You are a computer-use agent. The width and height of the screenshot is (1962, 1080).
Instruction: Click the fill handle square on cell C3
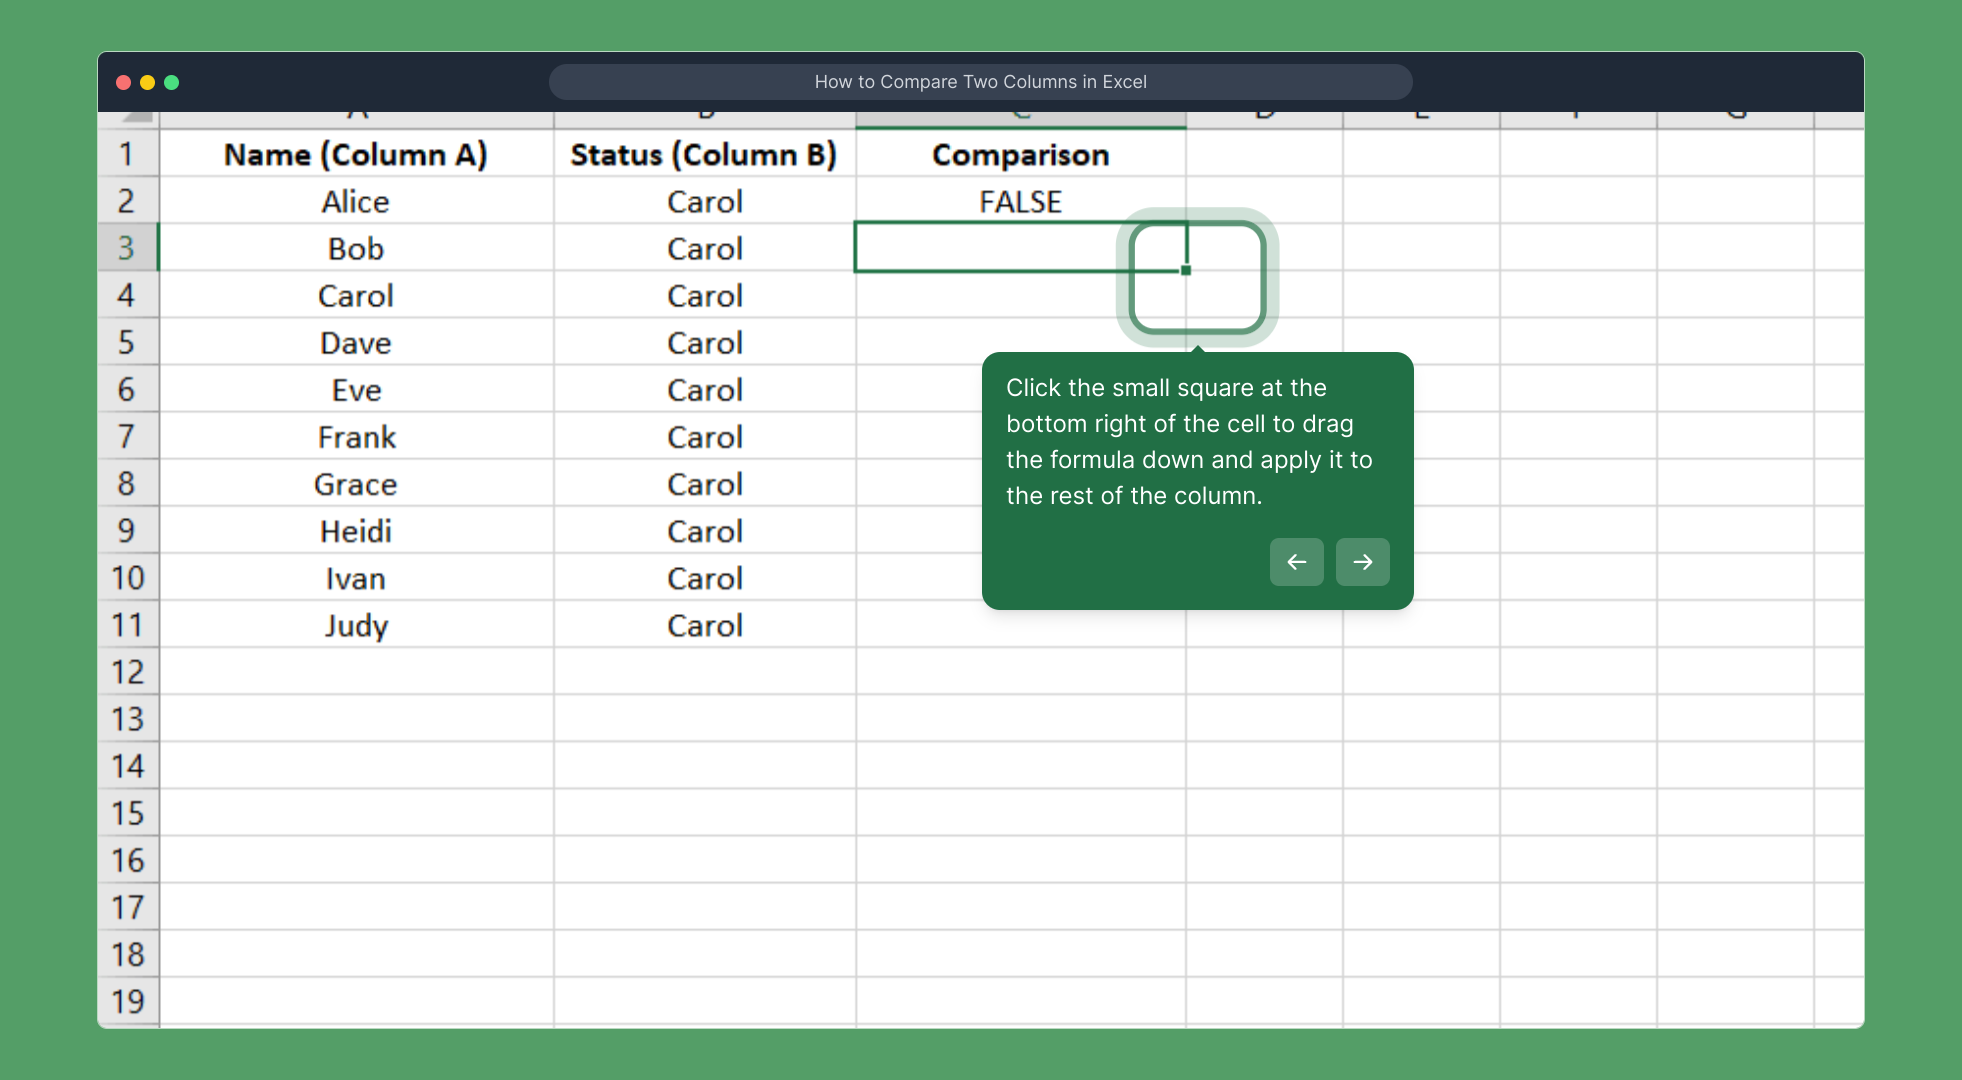tap(1186, 270)
